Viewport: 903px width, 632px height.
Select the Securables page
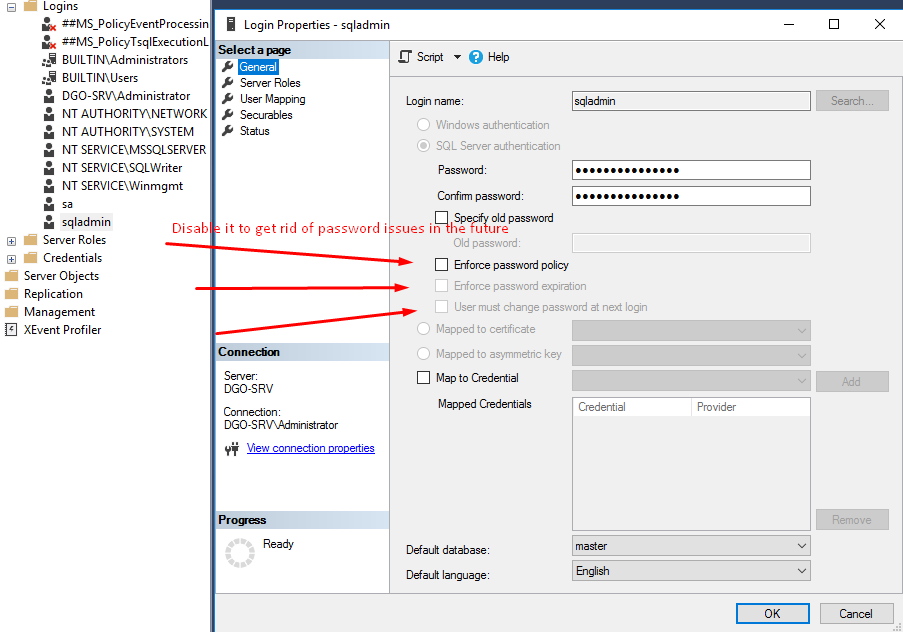pyautogui.click(x=266, y=114)
